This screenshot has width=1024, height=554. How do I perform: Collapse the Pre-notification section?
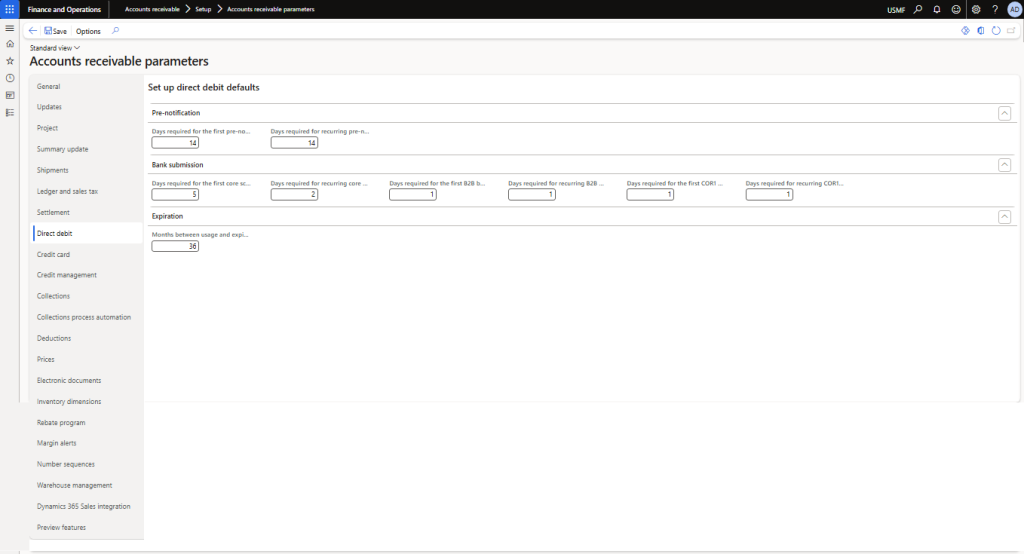(1004, 113)
